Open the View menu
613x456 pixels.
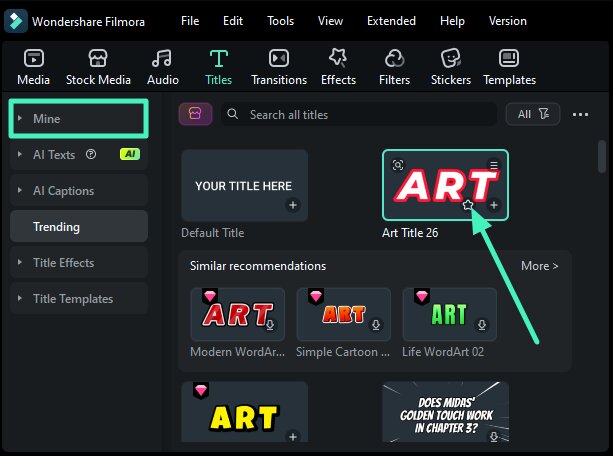click(x=330, y=21)
